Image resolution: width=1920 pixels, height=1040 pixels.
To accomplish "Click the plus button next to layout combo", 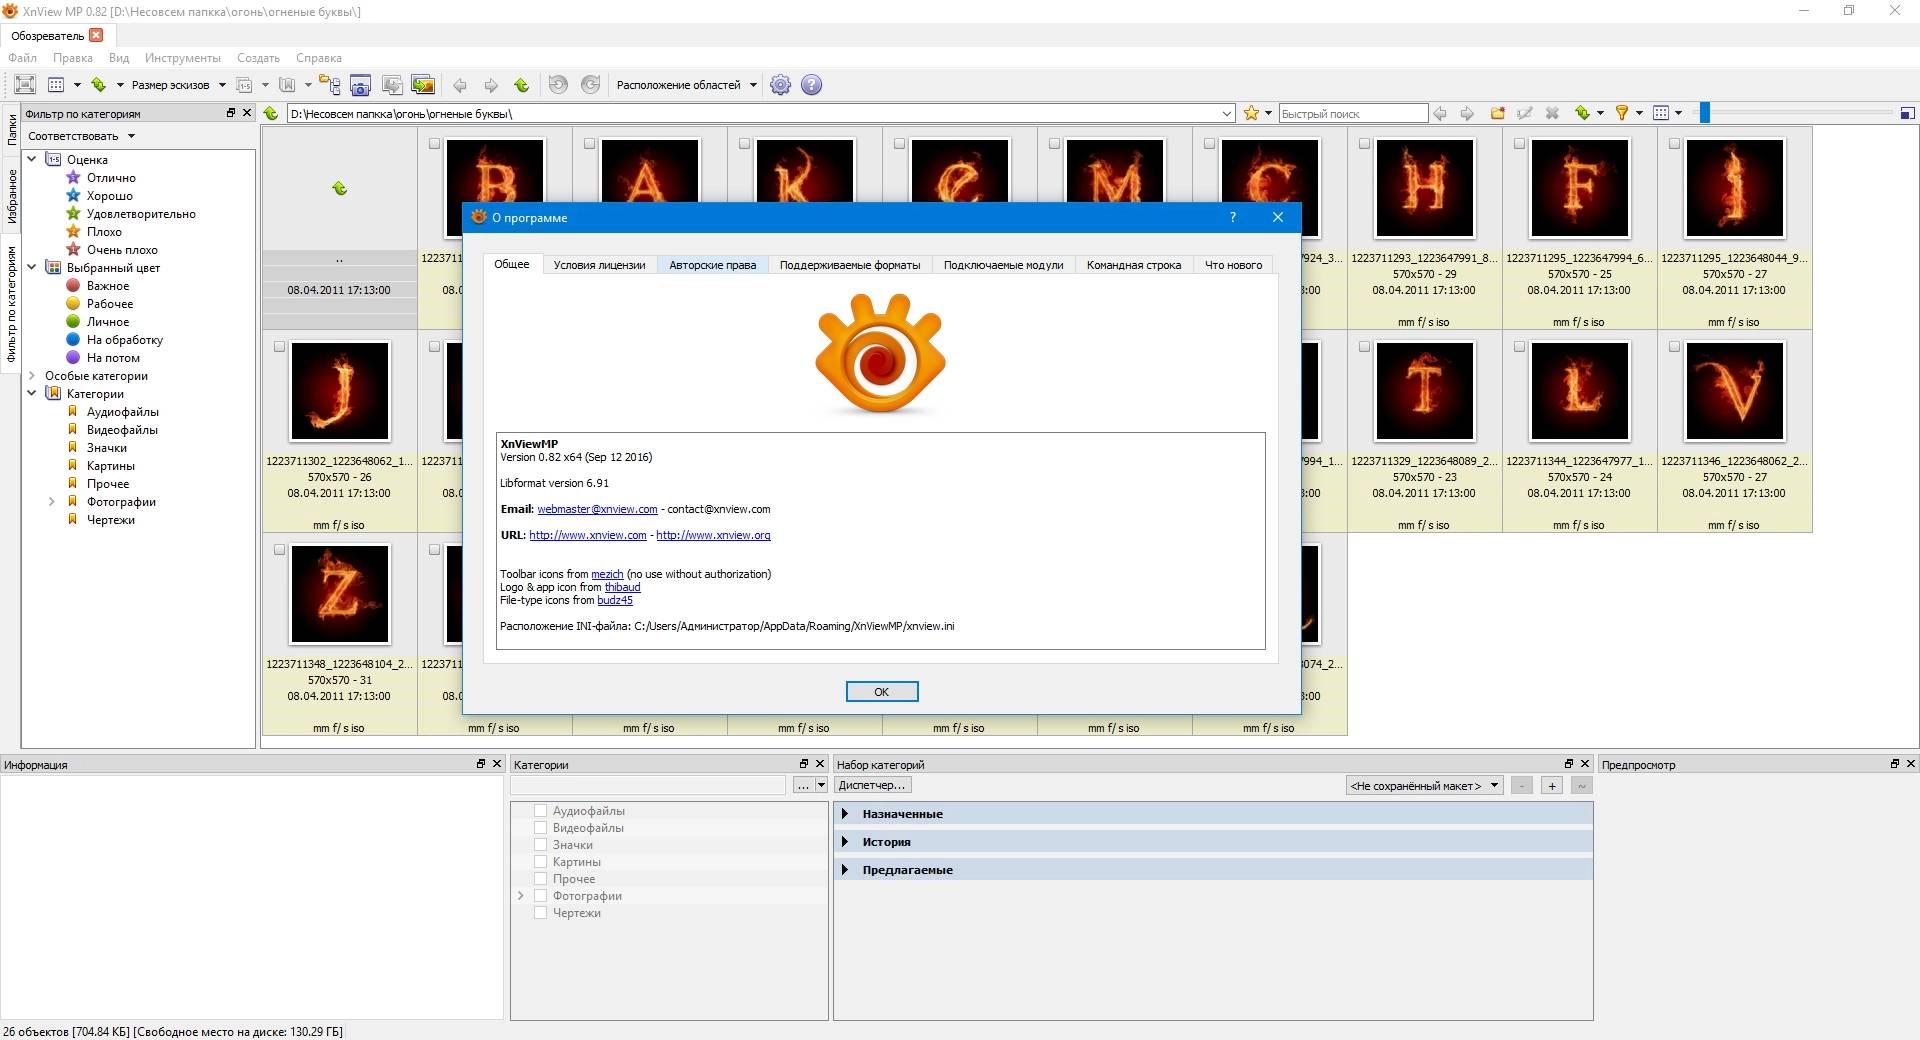I will [1552, 786].
